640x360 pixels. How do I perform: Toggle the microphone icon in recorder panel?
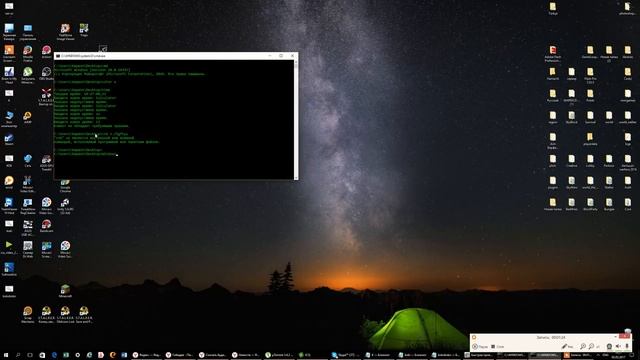(x=627, y=347)
